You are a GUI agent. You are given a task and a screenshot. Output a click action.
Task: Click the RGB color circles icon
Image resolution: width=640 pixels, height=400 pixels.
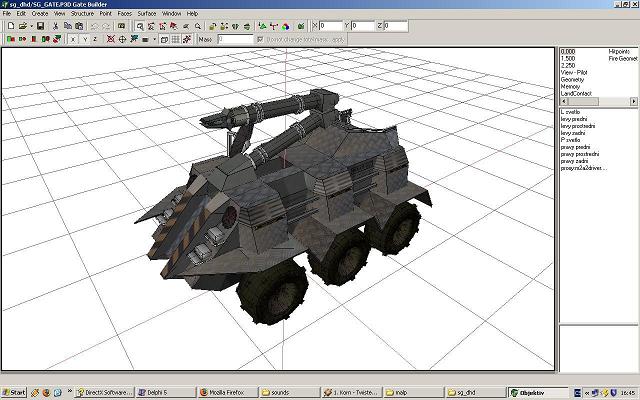click(286, 26)
